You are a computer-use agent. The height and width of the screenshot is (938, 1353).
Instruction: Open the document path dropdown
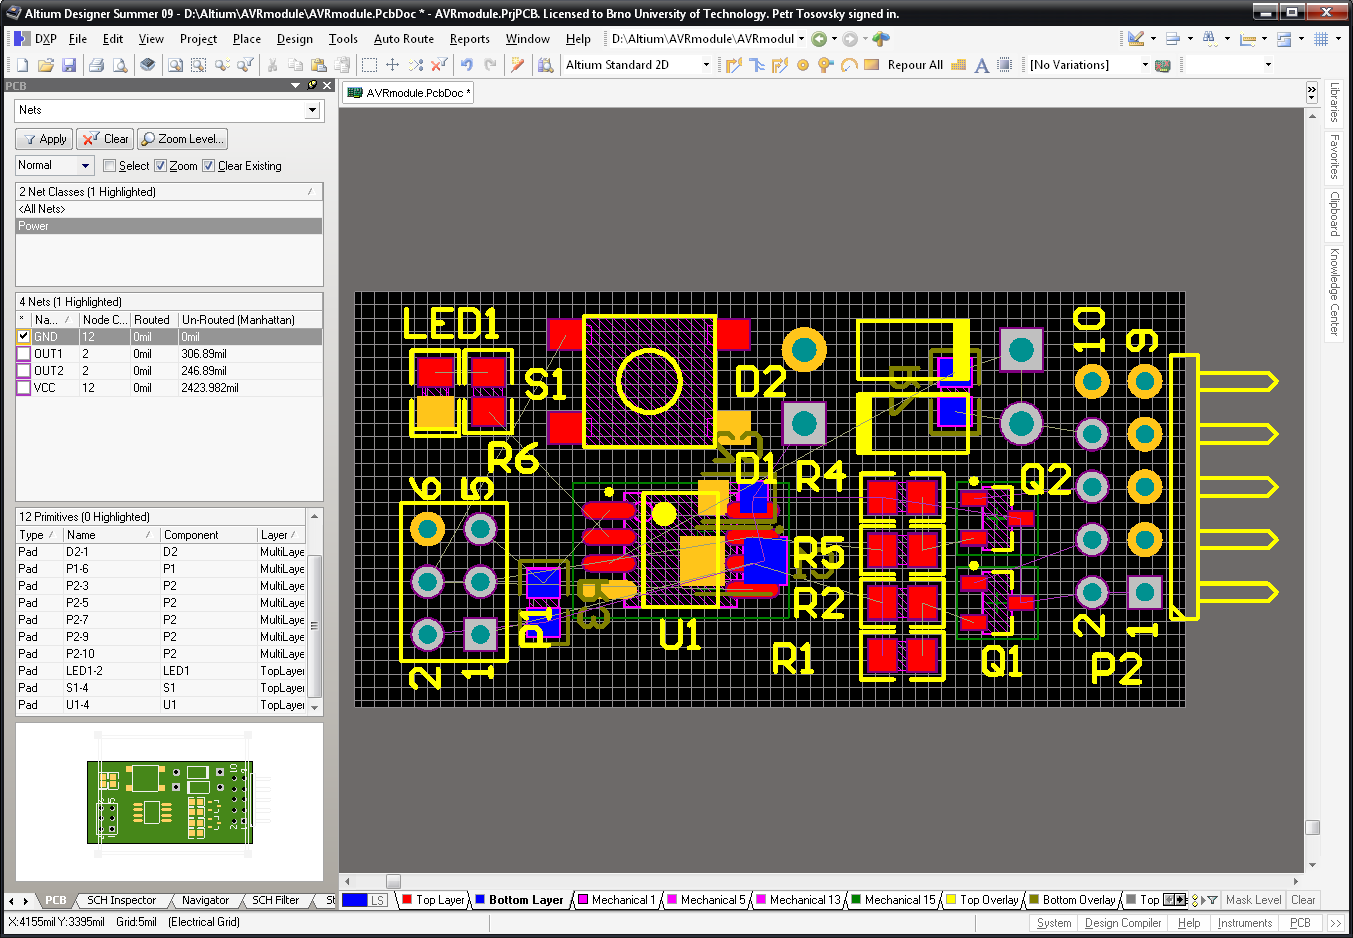coord(801,39)
